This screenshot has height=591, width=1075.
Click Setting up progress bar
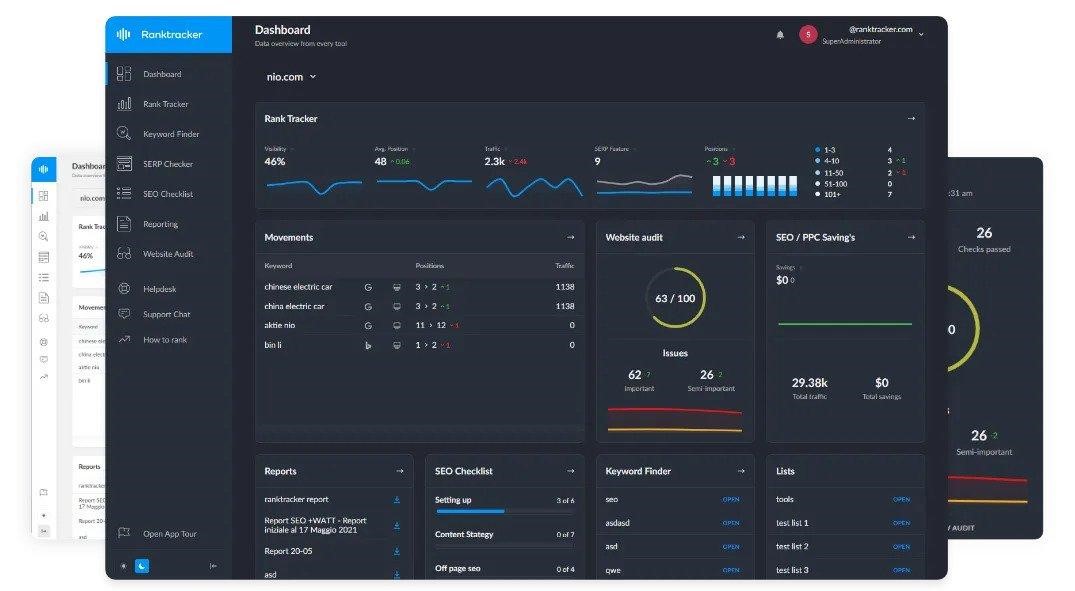(x=505, y=511)
